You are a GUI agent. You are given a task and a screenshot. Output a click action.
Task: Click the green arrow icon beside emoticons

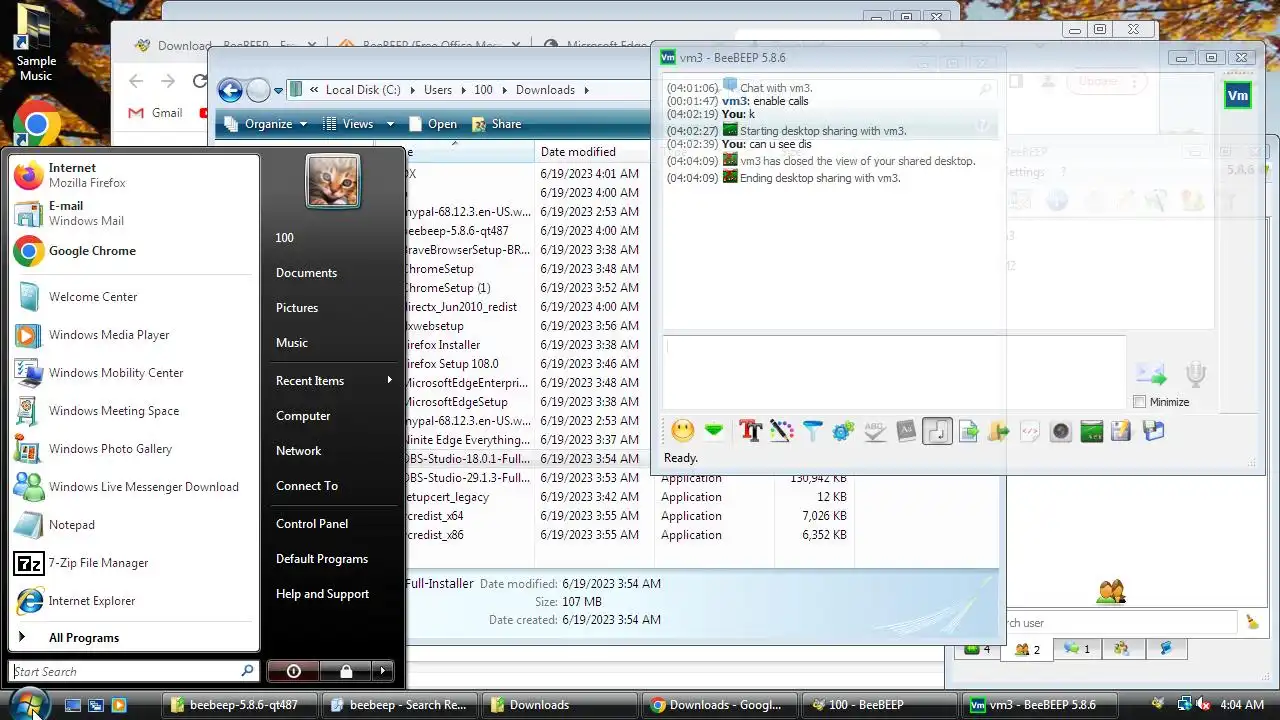coord(714,431)
